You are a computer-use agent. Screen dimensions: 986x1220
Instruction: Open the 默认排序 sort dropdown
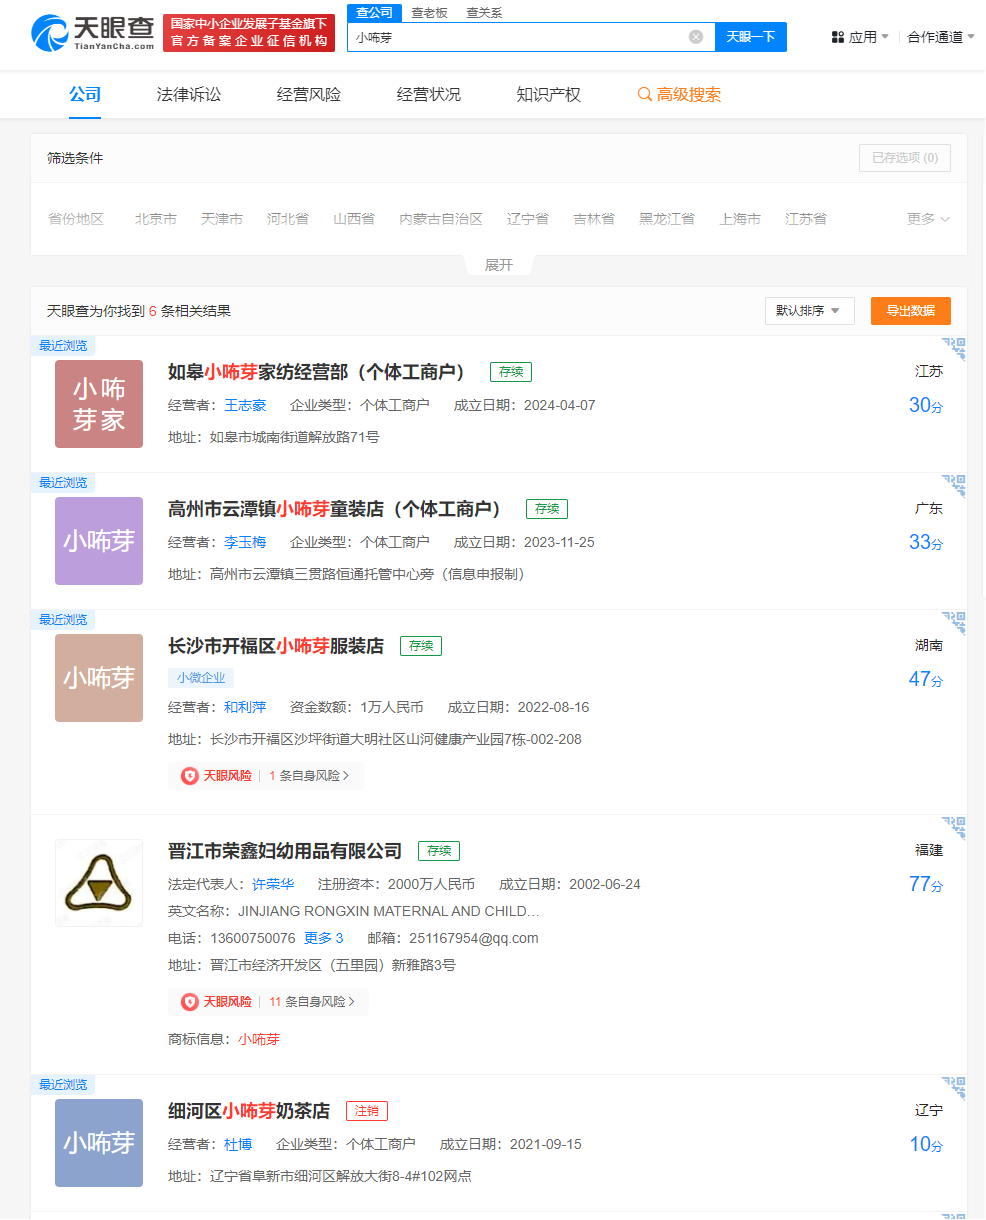[x=810, y=311]
